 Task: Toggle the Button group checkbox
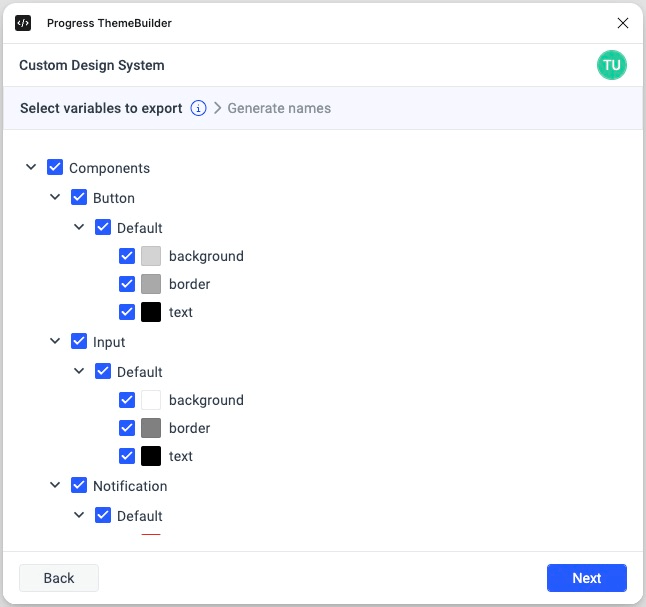pos(79,198)
